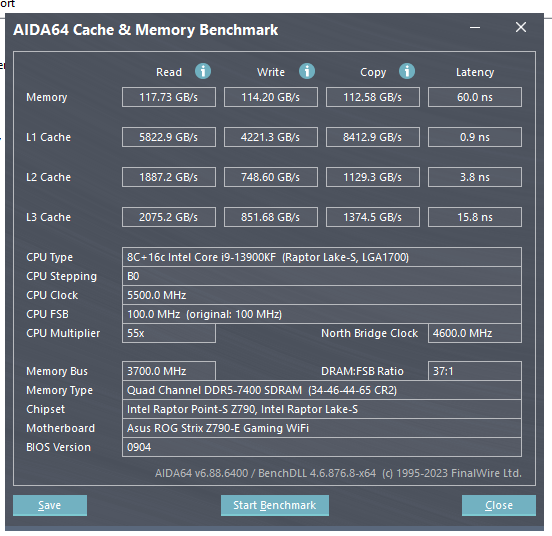The width and height of the screenshot is (552, 536).
Task: Click the L1 Cache row label
Action: (49, 137)
